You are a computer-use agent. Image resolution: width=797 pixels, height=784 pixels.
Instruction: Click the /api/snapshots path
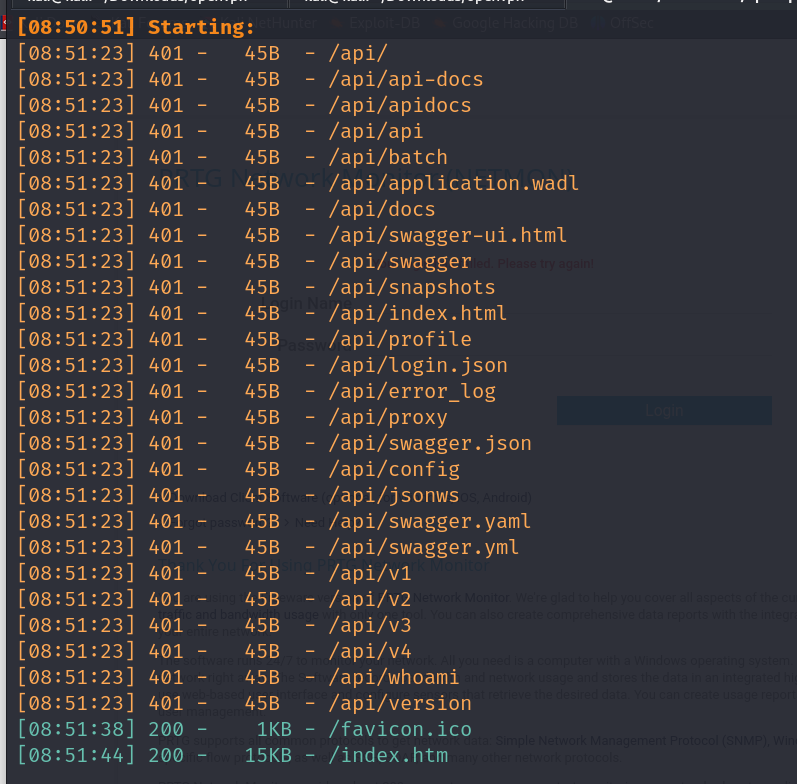(x=412, y=287)
